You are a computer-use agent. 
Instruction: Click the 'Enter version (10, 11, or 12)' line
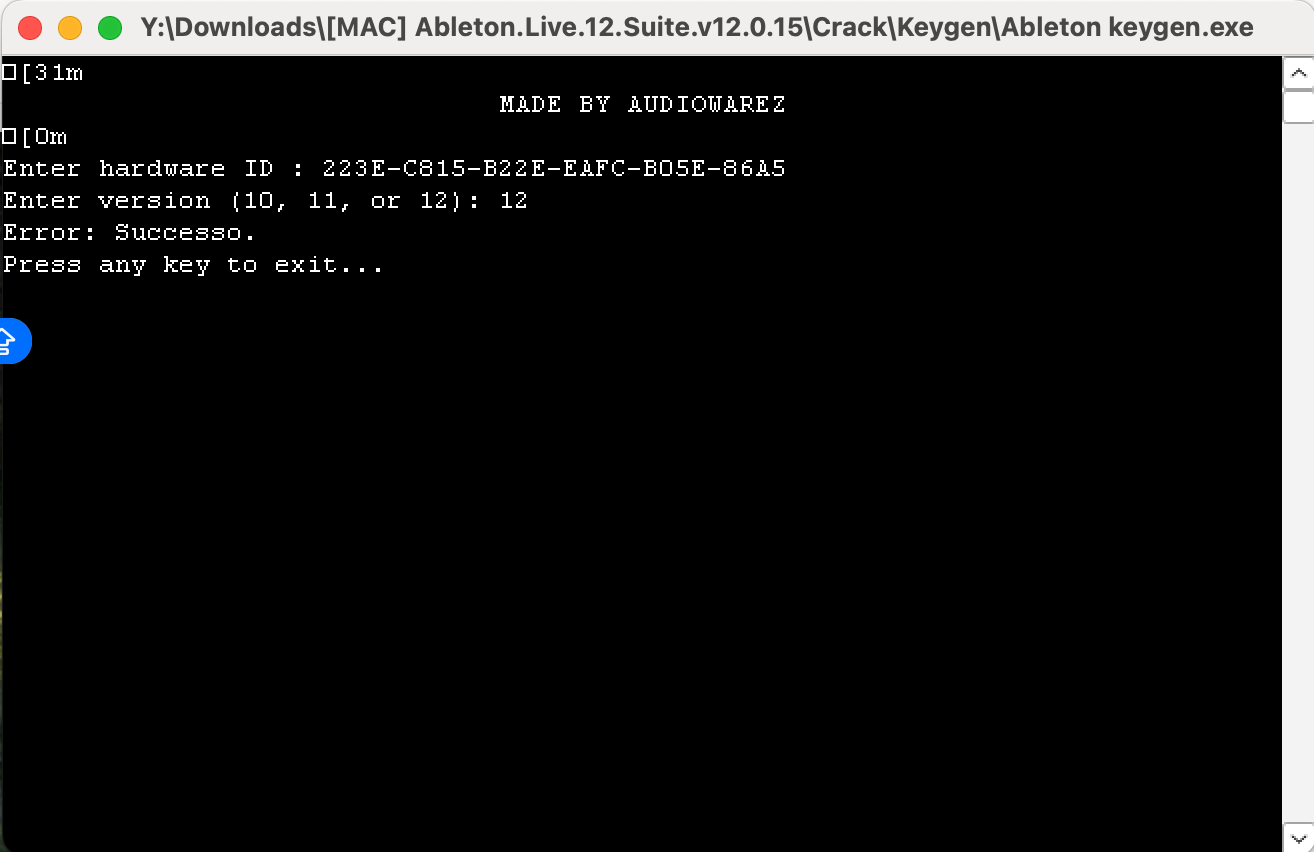pos(265,200)
